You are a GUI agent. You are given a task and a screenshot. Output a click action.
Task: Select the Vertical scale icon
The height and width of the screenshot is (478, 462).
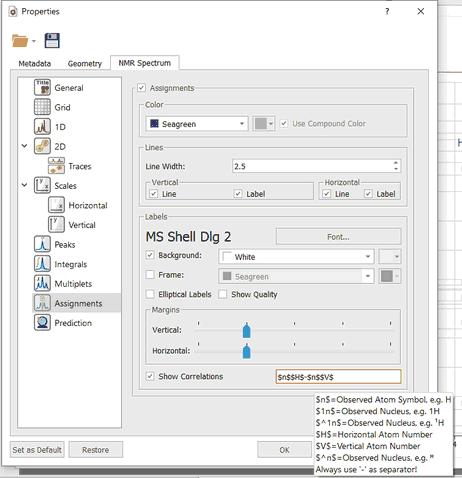pos(56,225)
